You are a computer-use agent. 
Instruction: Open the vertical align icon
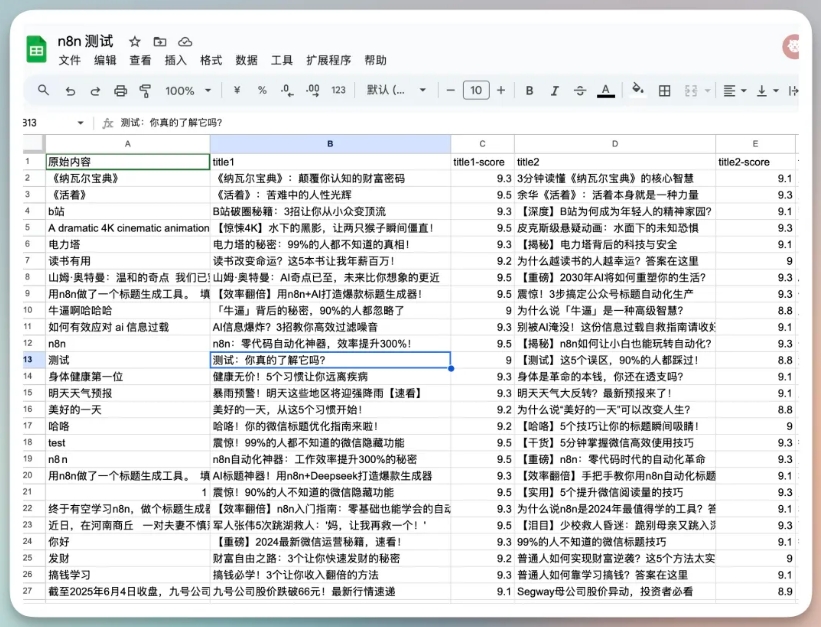[x=762, y=91]
